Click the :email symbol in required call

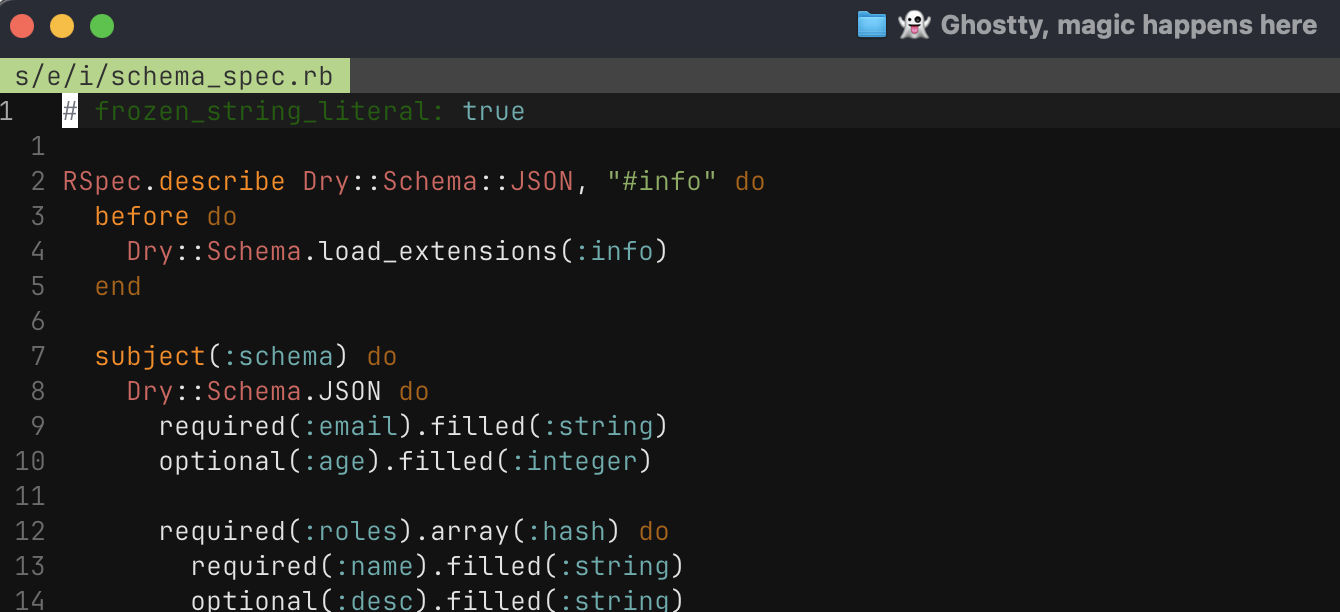pos(350,427)
